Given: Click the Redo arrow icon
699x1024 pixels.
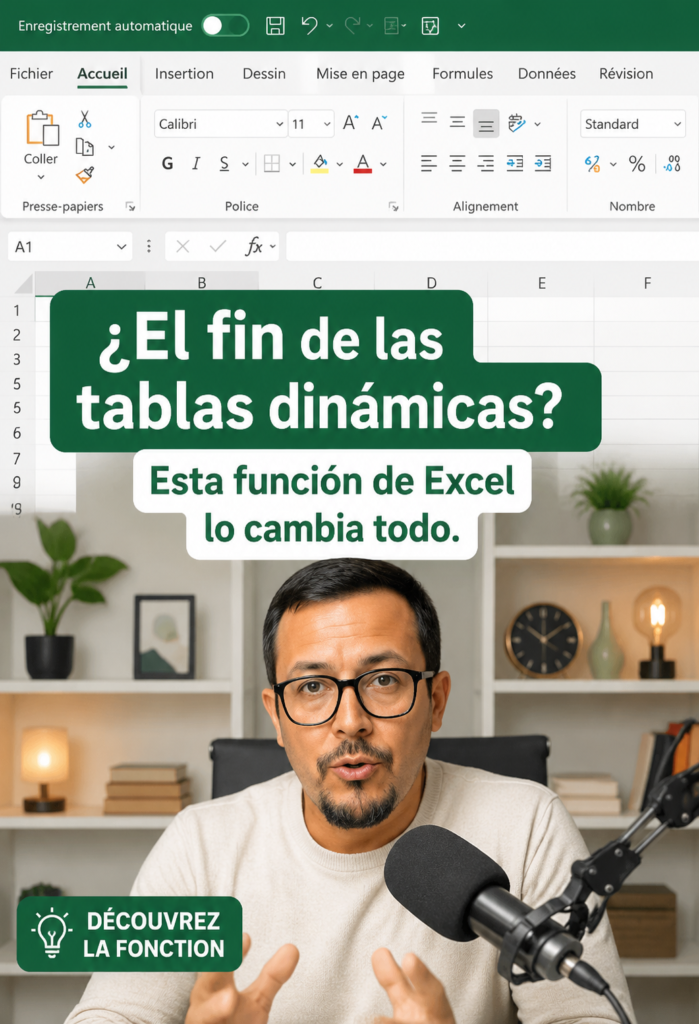Looking at the screenshot, I should tap(352, 25).
